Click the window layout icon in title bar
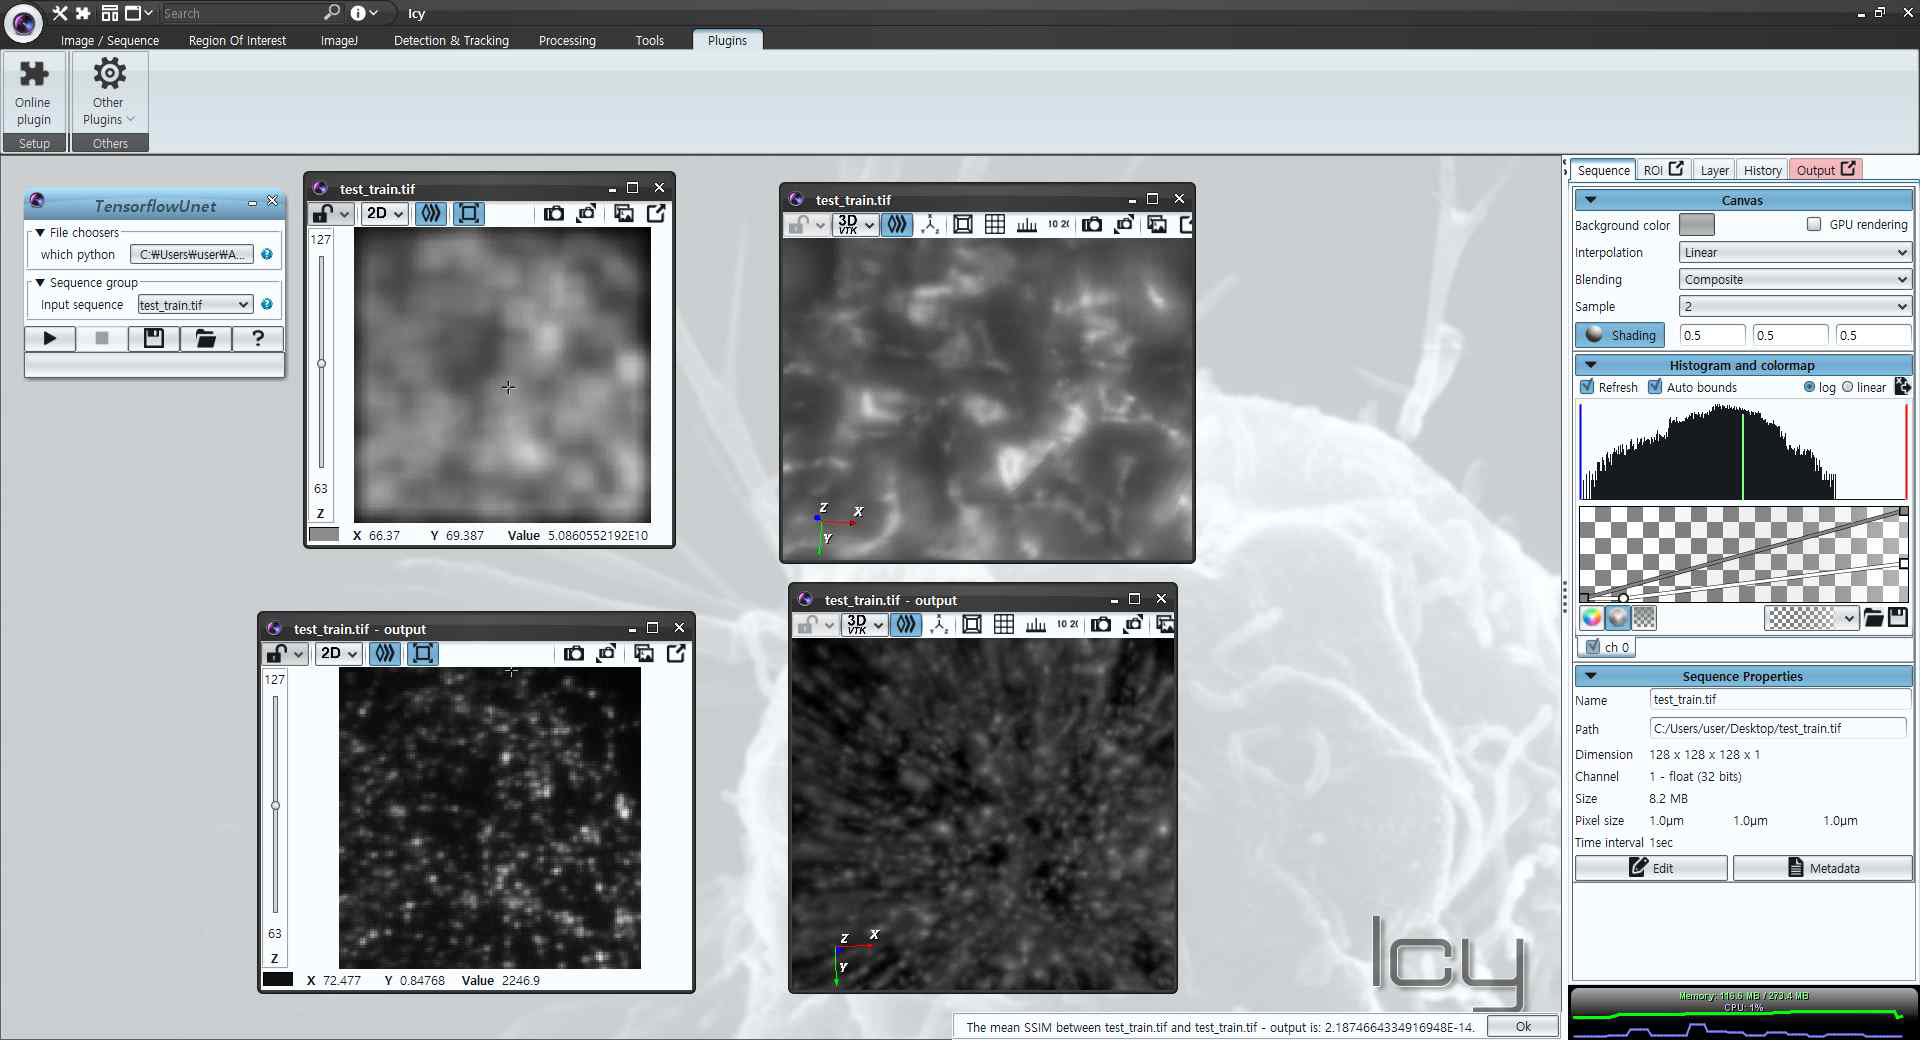Screen dimensions: 1920x1040 [x=110, y=13]
